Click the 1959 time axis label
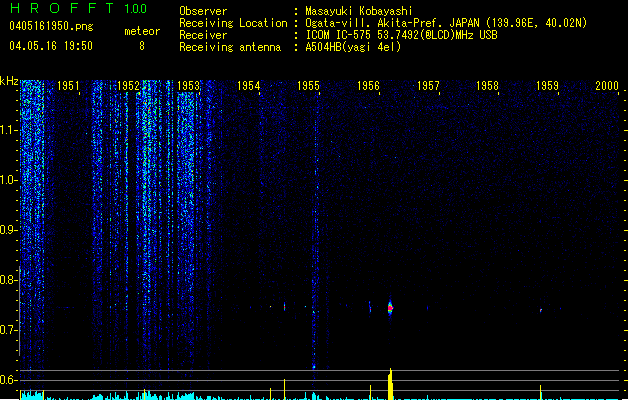 tap(547, 86)
